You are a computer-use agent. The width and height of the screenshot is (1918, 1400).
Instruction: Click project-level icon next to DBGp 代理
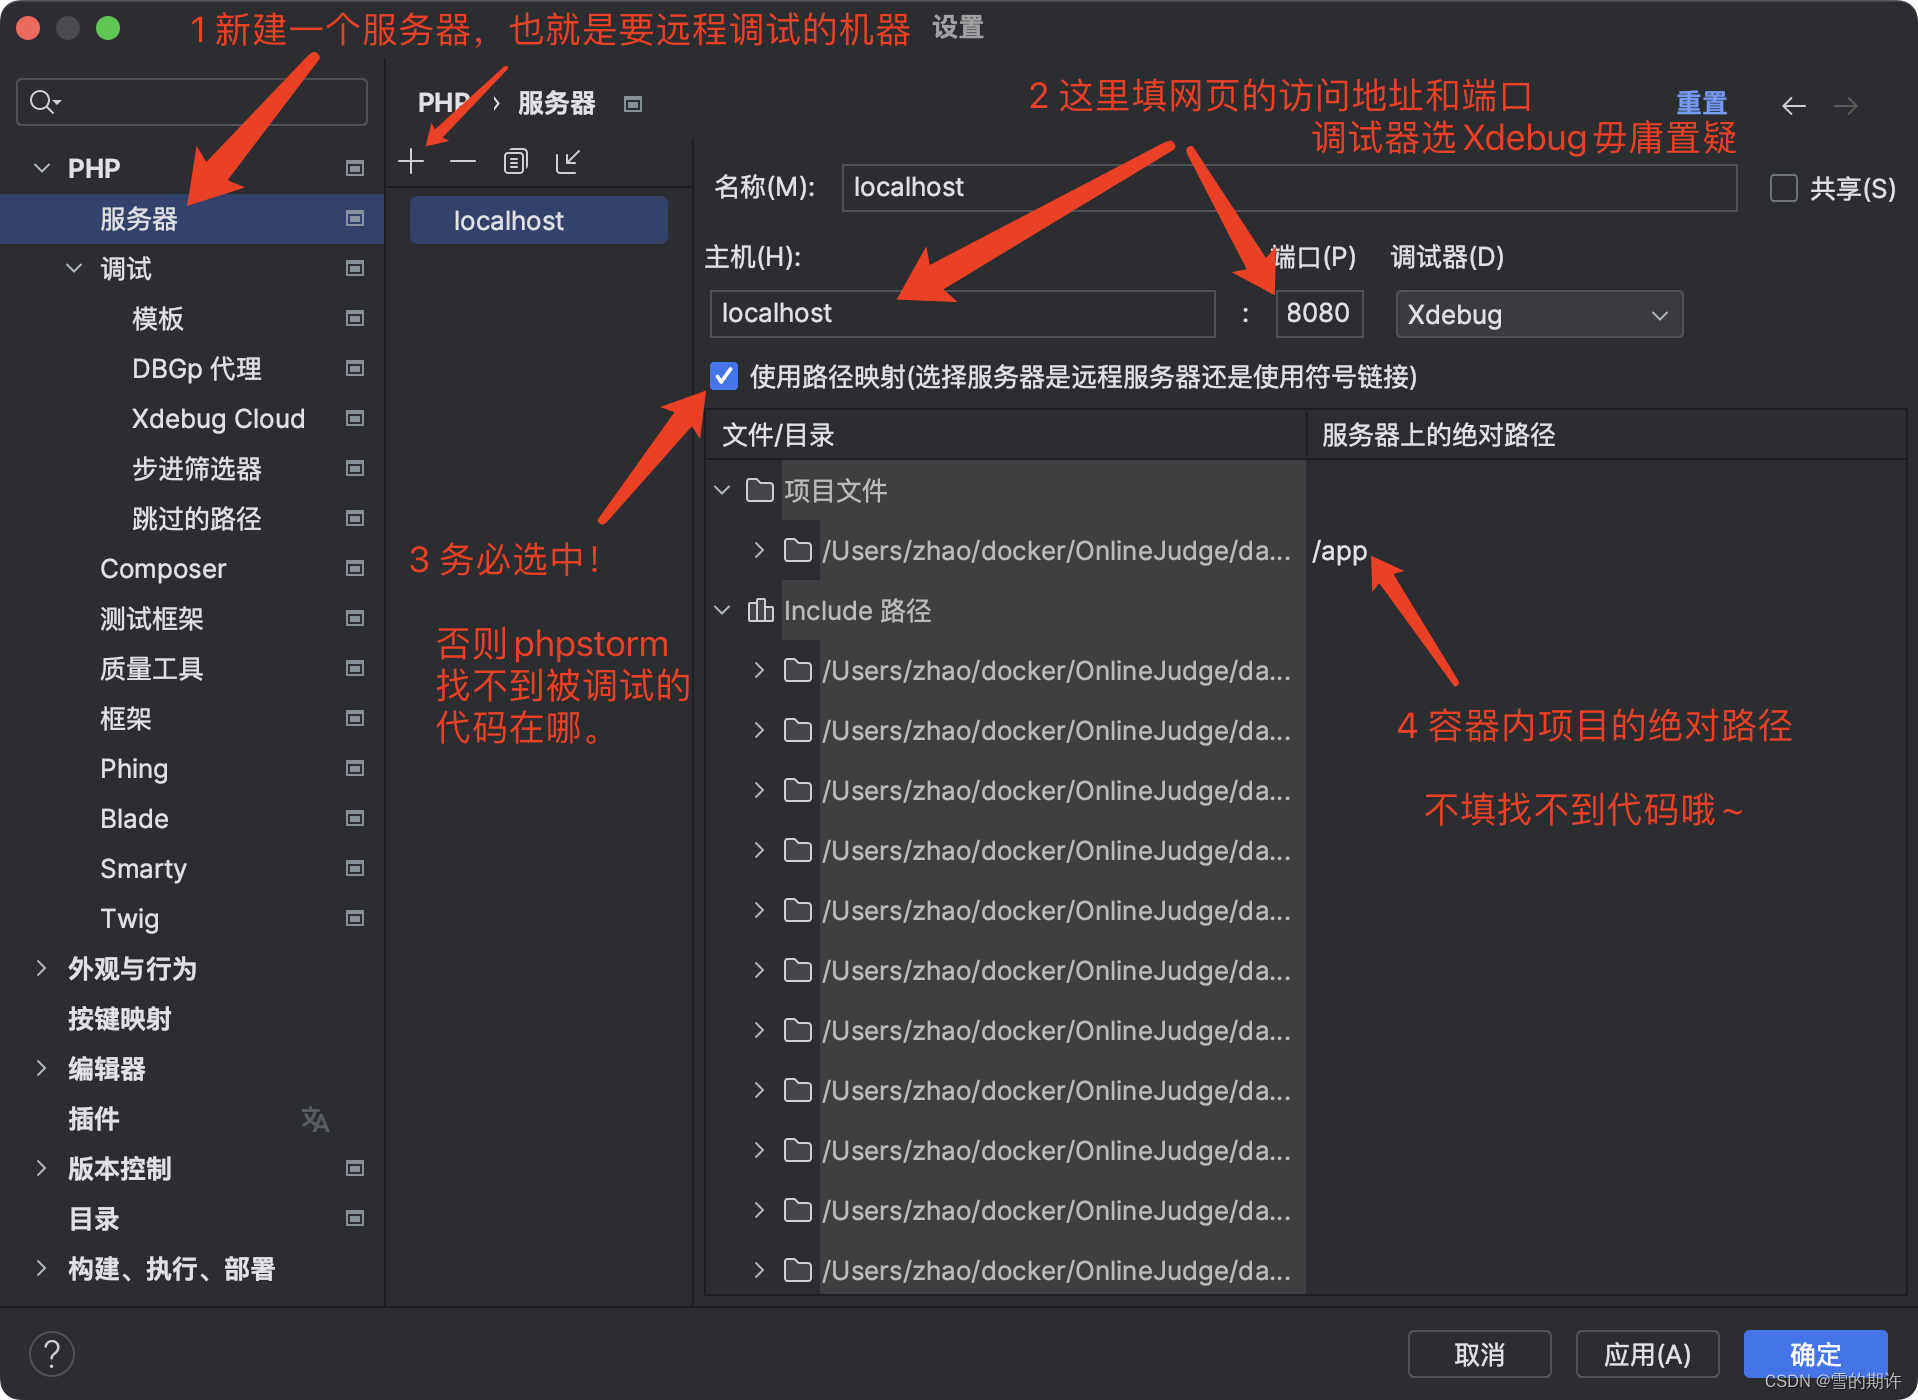[354, 368]
